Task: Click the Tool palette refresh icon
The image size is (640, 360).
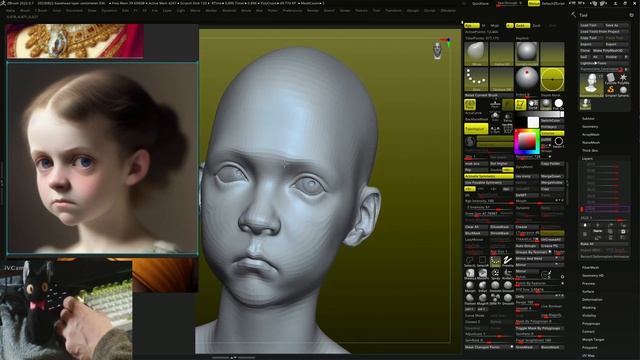Action: tap(632, 15)
